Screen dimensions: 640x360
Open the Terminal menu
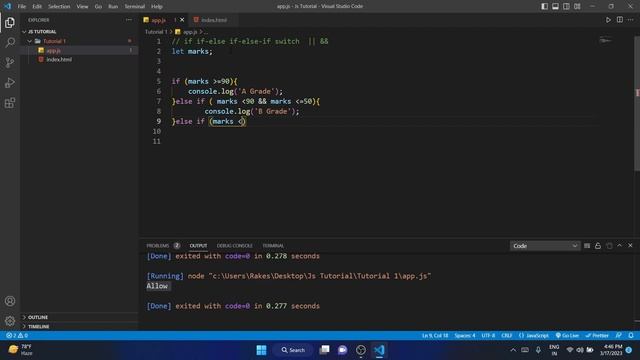tap(135, 6)
